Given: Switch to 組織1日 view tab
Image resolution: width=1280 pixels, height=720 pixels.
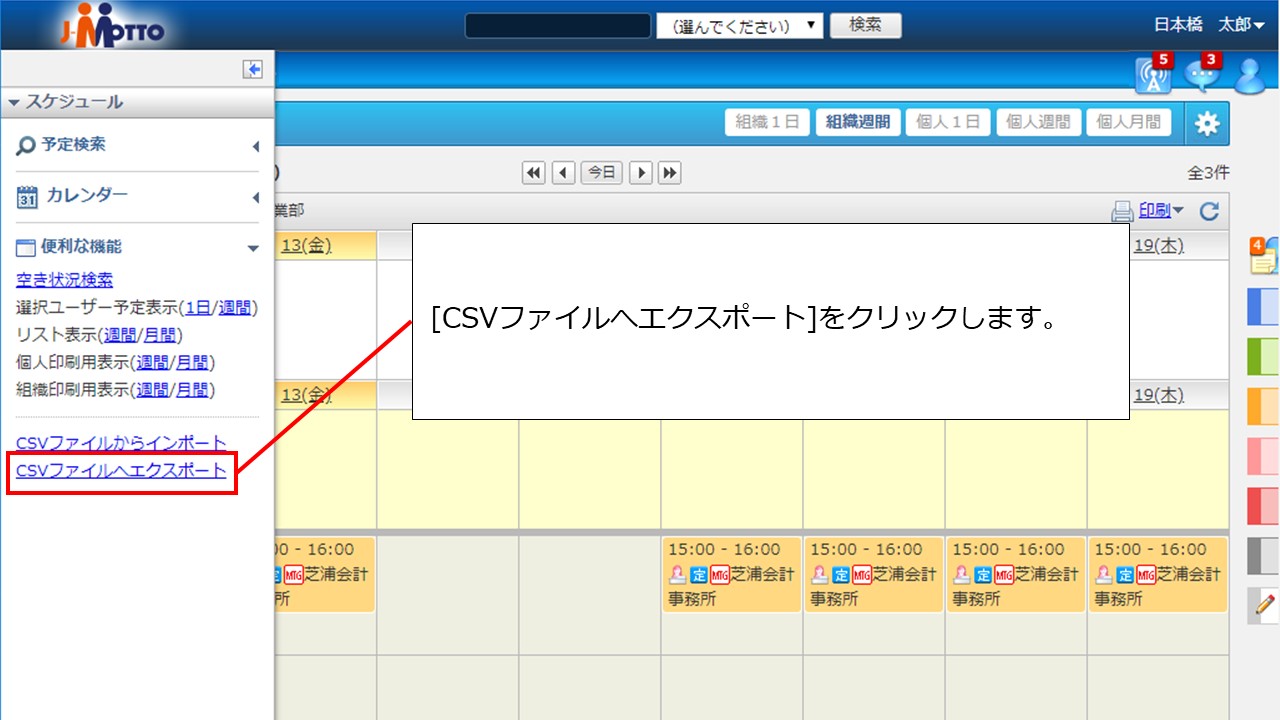Looking at the screenshot, I should 767,122.
